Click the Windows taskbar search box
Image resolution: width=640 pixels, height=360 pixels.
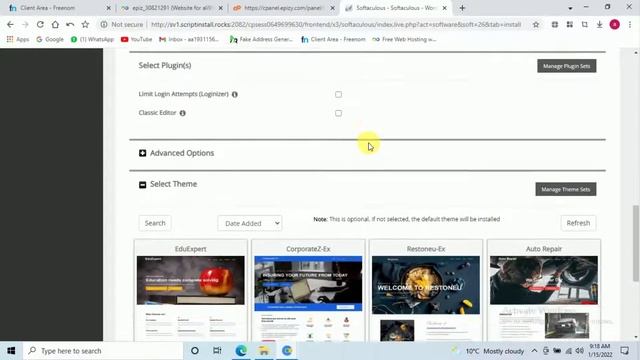tap(103, 351)
